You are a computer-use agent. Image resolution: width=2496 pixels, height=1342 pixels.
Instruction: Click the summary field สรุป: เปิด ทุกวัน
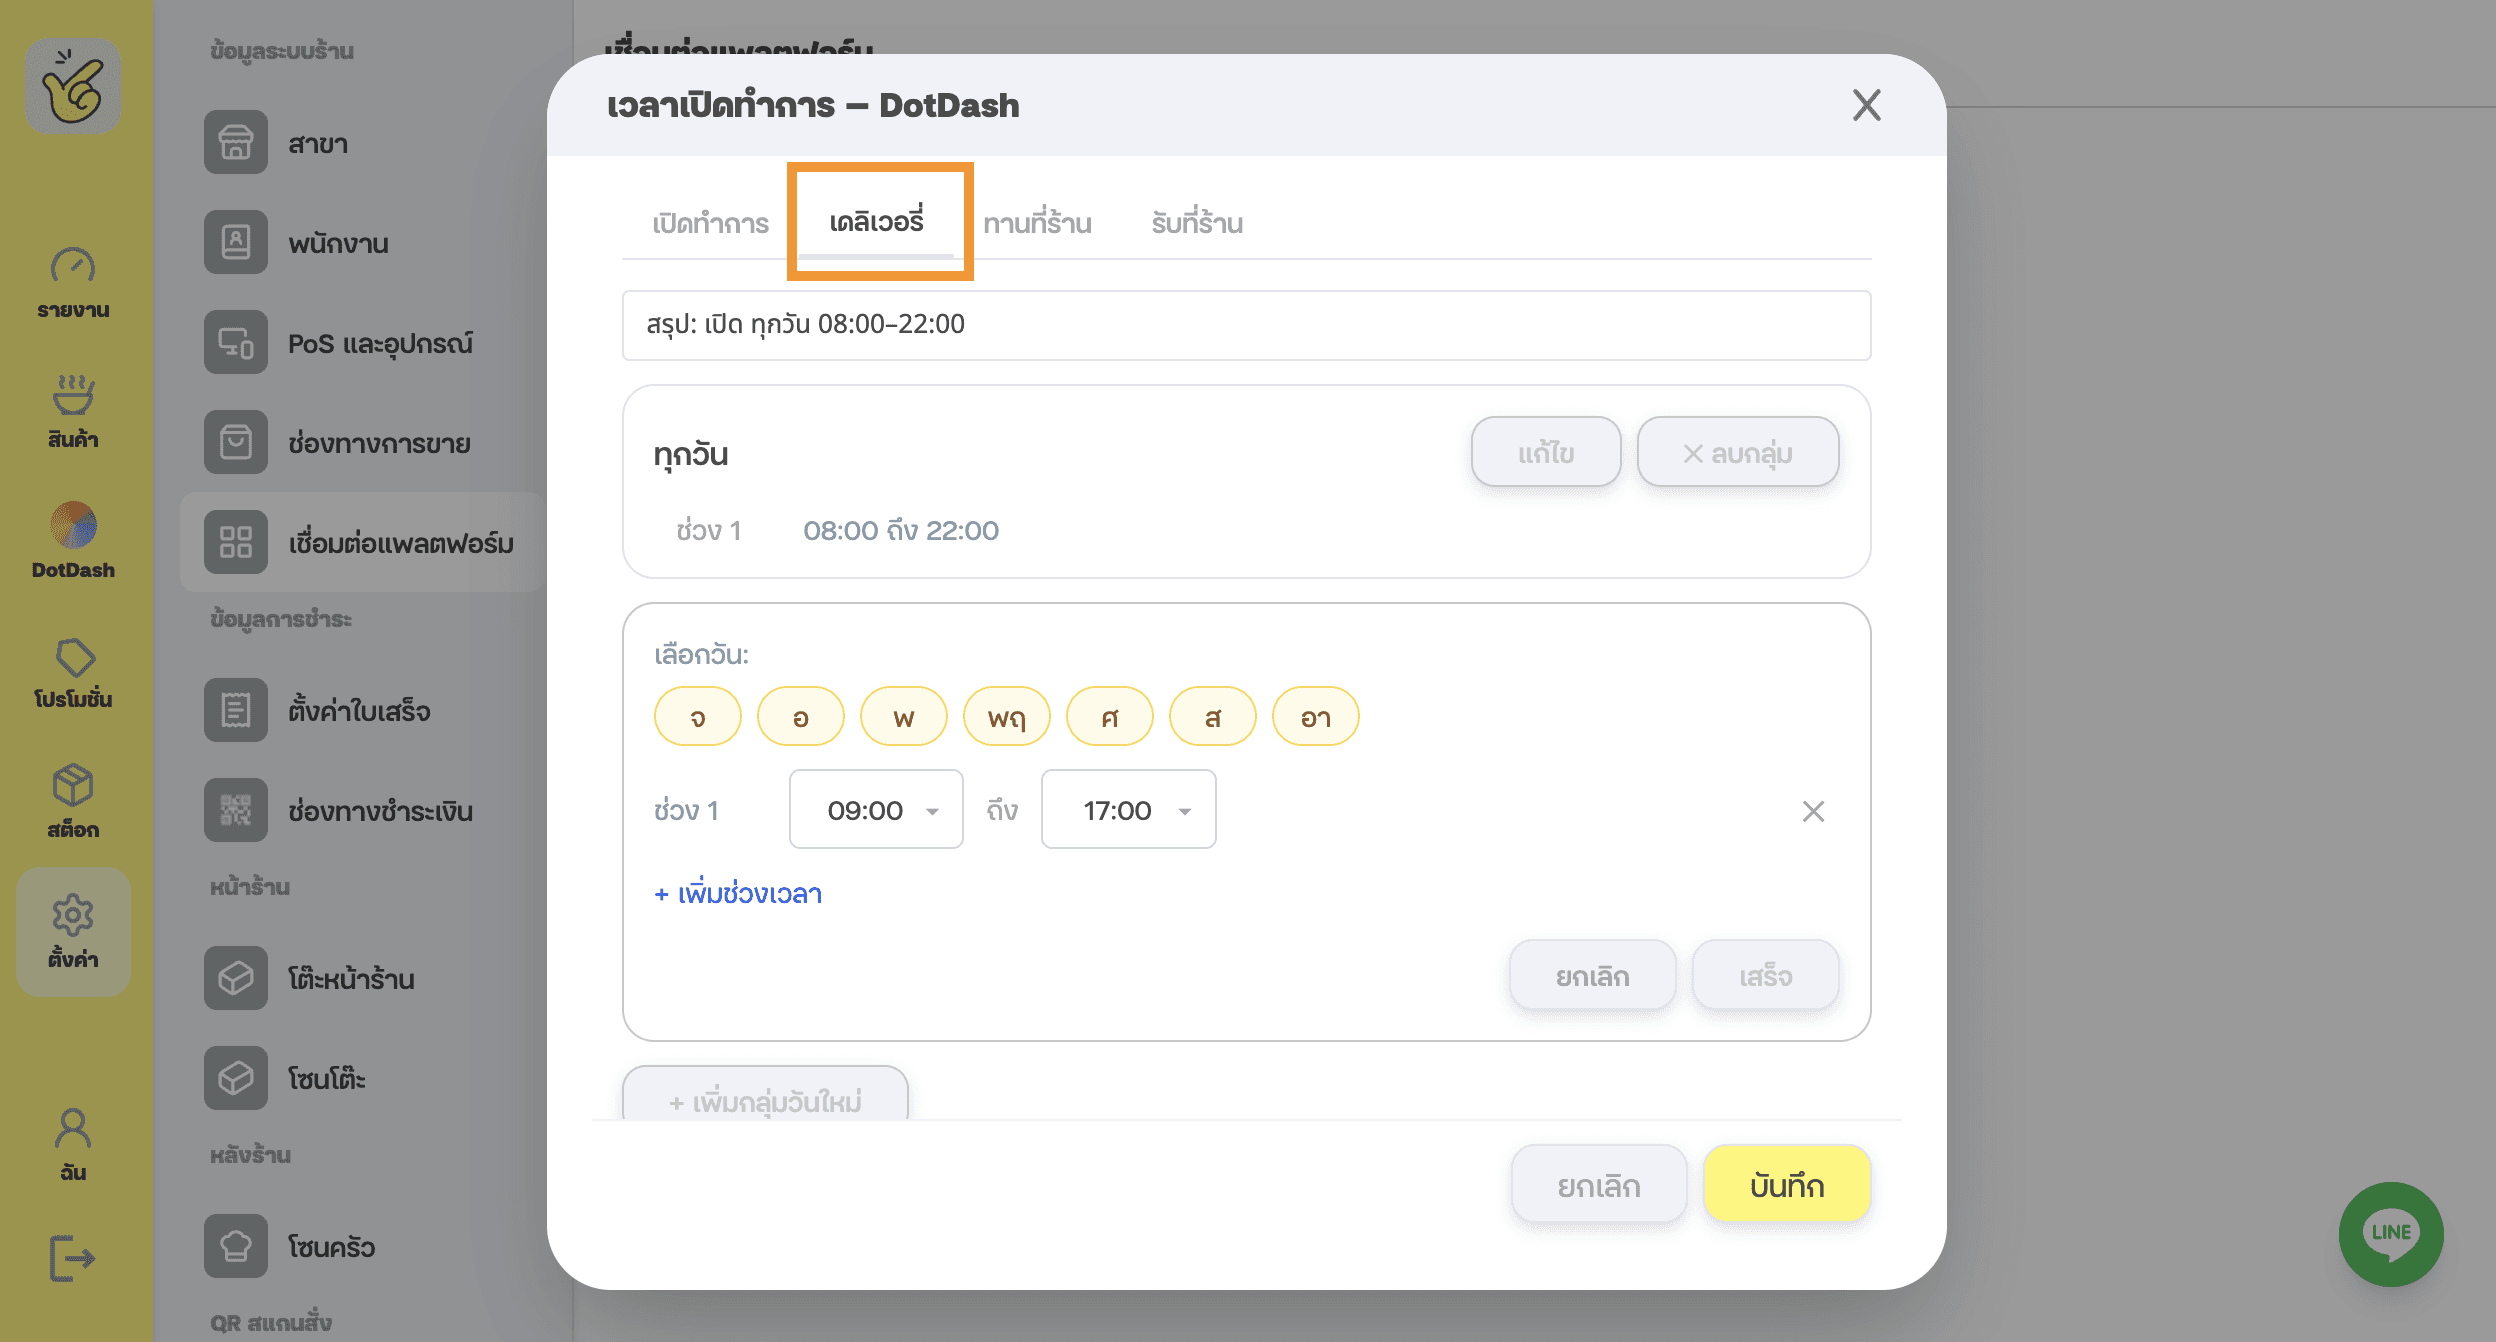(1246, 325)
